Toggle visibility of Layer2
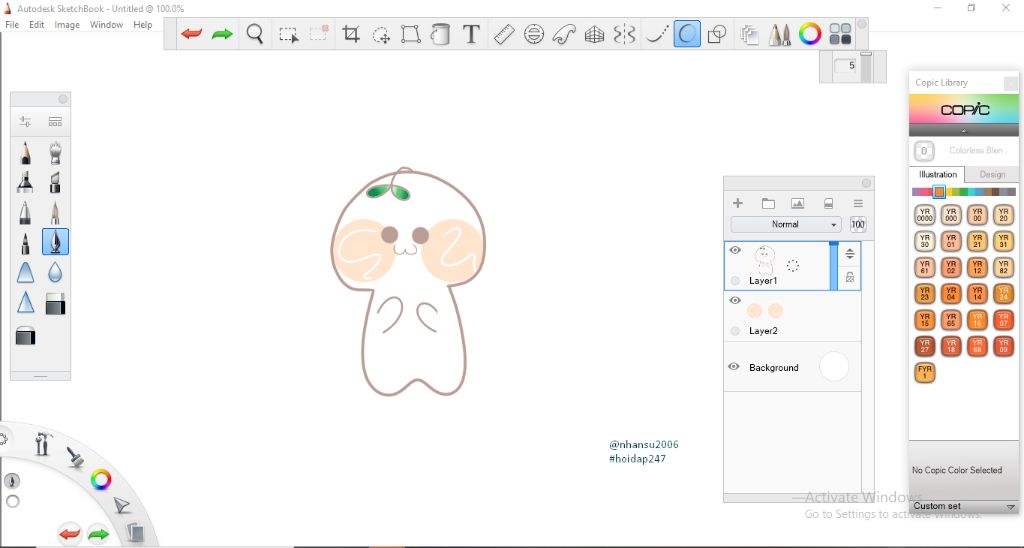Viewport: 1024px width, 548px height. tap(735, 300)
